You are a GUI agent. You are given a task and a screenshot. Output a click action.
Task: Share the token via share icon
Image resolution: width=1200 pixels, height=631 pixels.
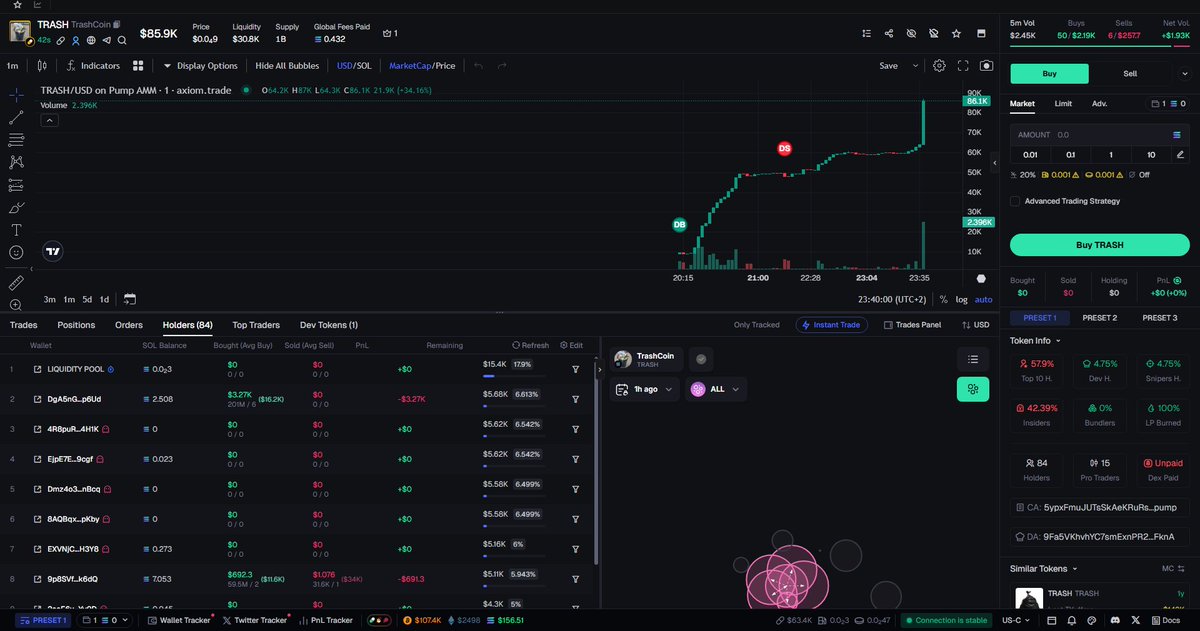(x=889, y=33)
